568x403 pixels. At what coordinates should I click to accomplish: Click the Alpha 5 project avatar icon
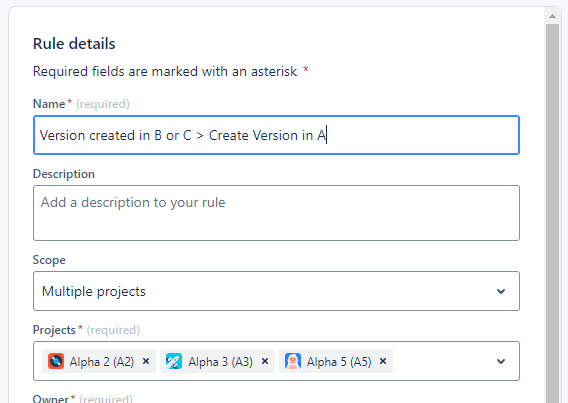pyautogui.click(x=293, y=361)
